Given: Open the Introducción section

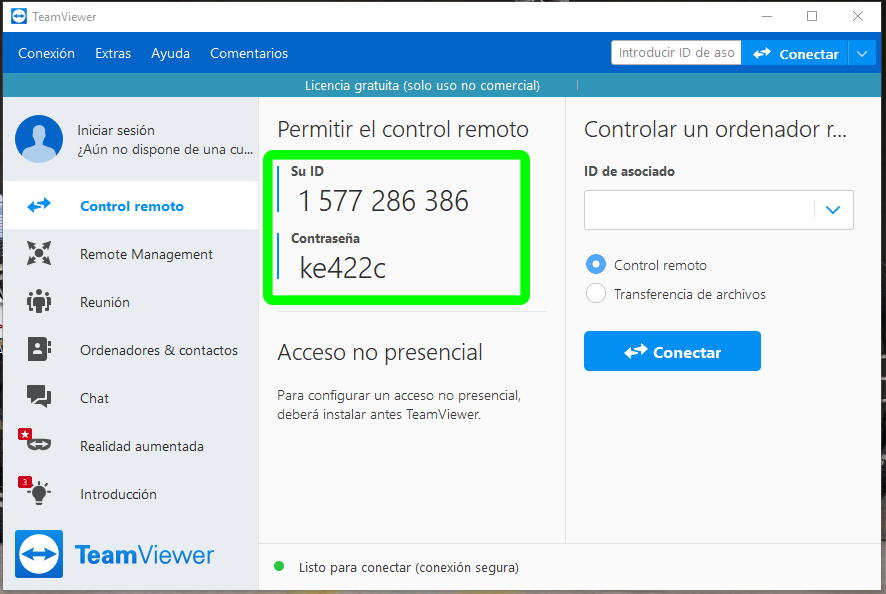Looking at the screenshot, I should (x=131, y=494).
